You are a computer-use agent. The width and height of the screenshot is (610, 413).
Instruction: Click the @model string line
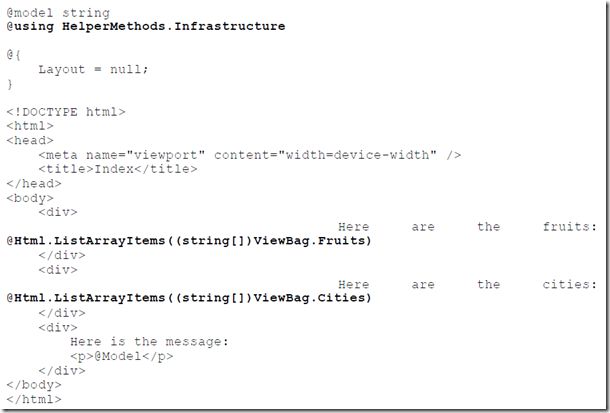click(58, 13)
